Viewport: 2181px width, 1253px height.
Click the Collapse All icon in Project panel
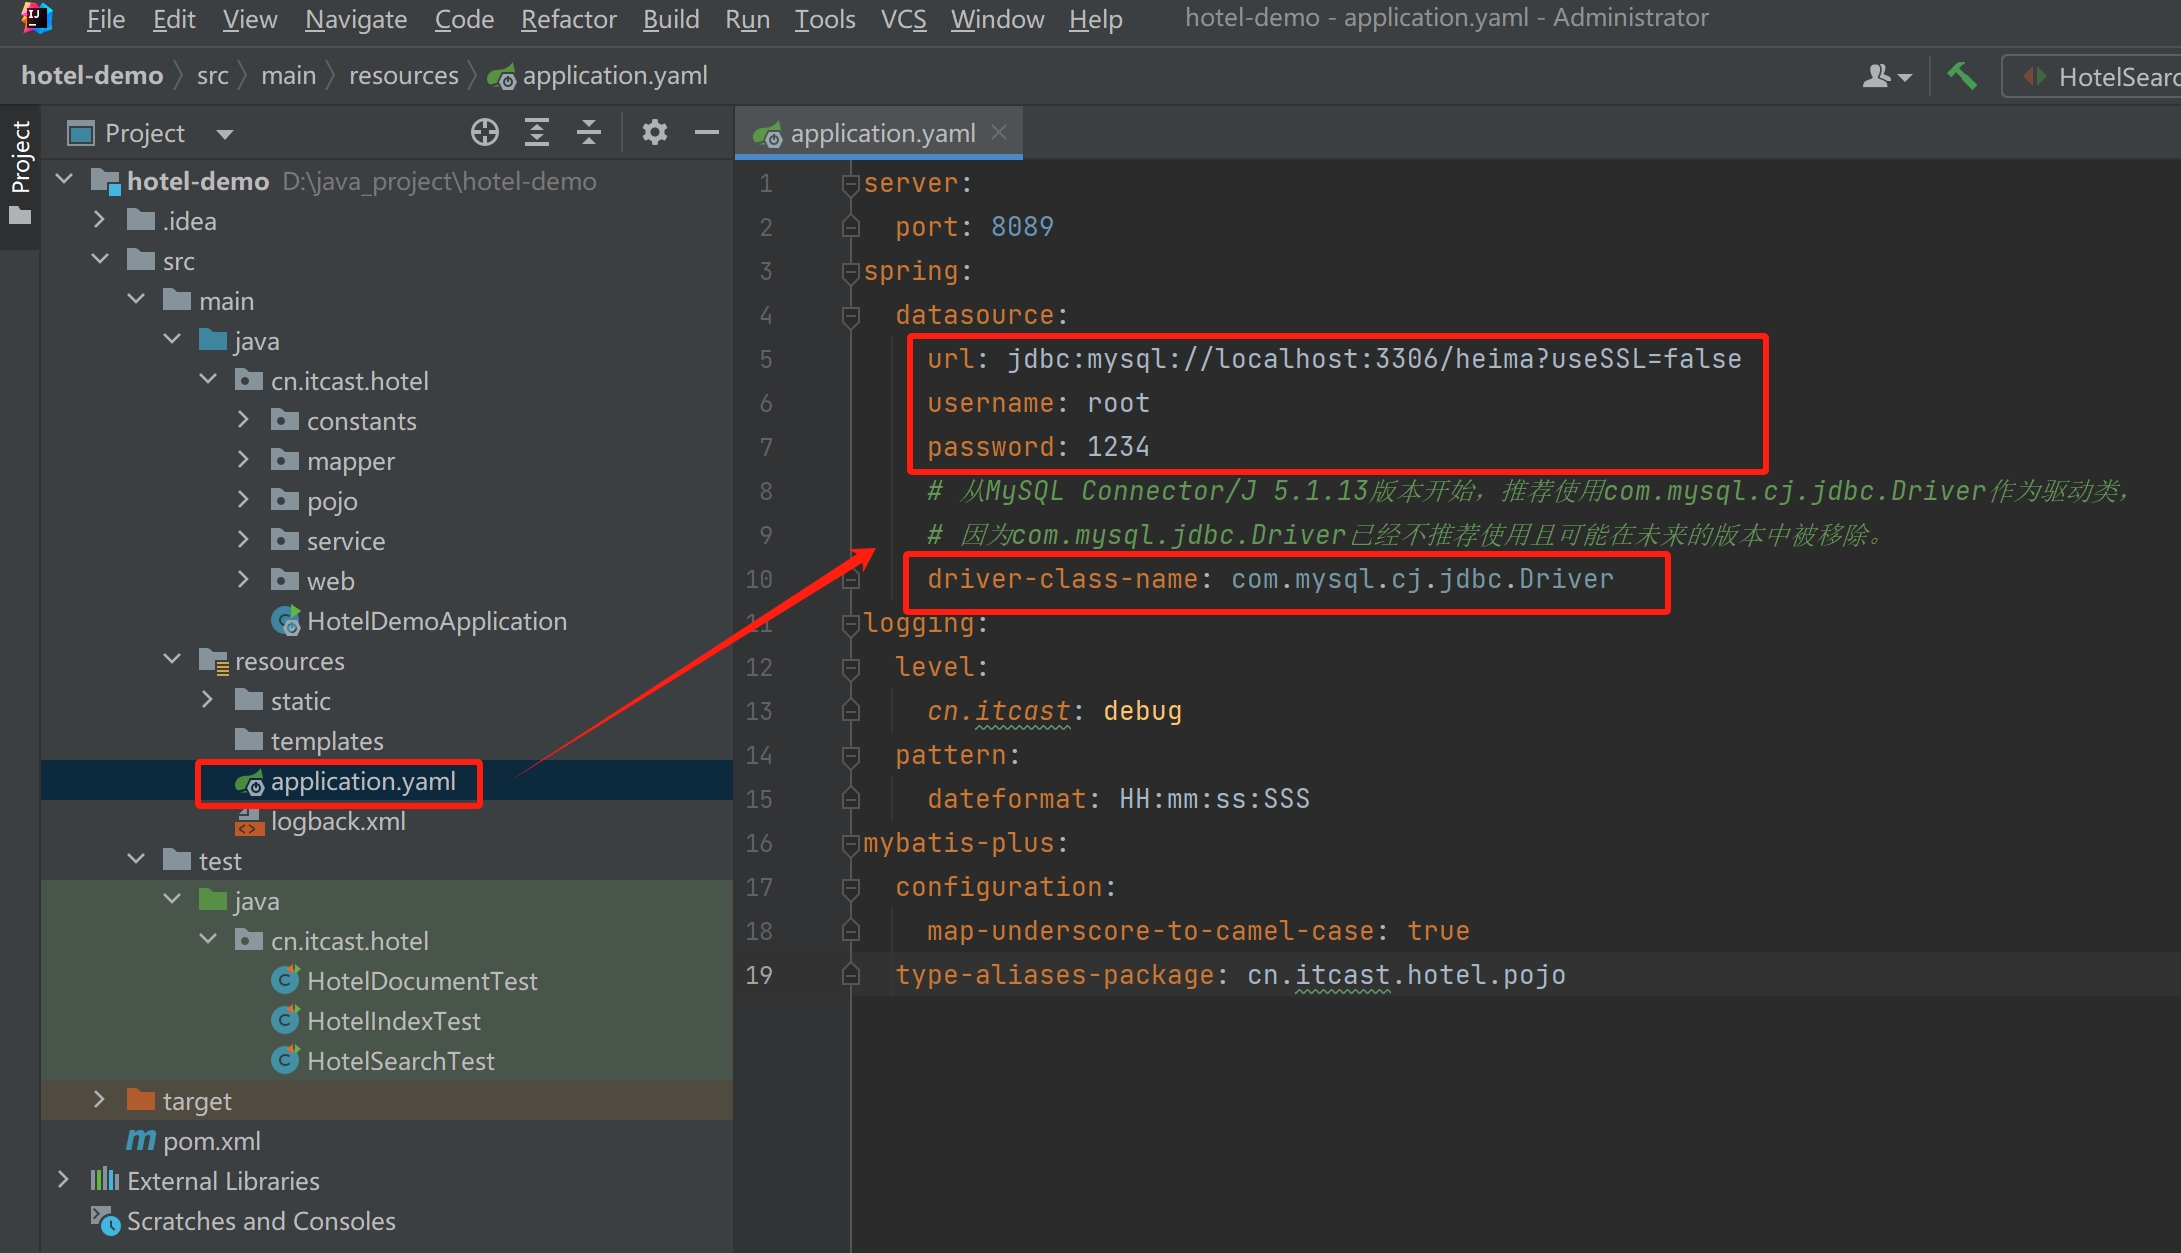[x=589, y=132]
